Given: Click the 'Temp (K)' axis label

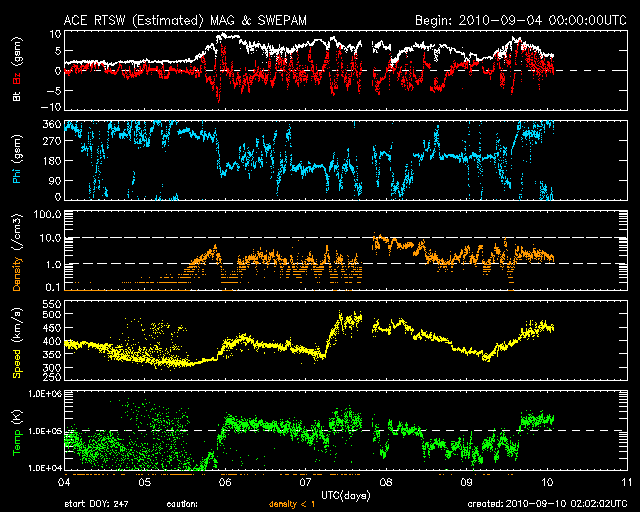Looking at the screenshot, I should coord(17,433).
